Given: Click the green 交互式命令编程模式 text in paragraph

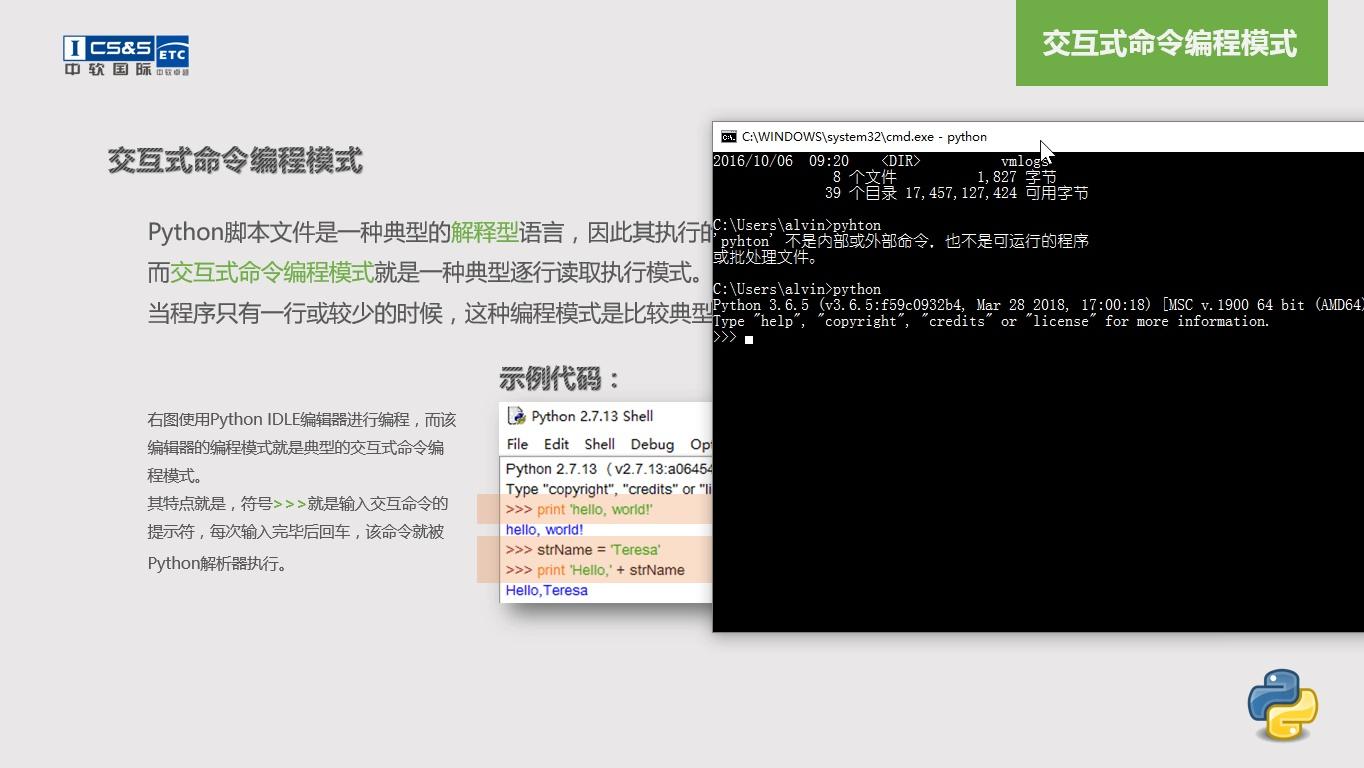Looking at the screenshot, I should click(272, 272).
